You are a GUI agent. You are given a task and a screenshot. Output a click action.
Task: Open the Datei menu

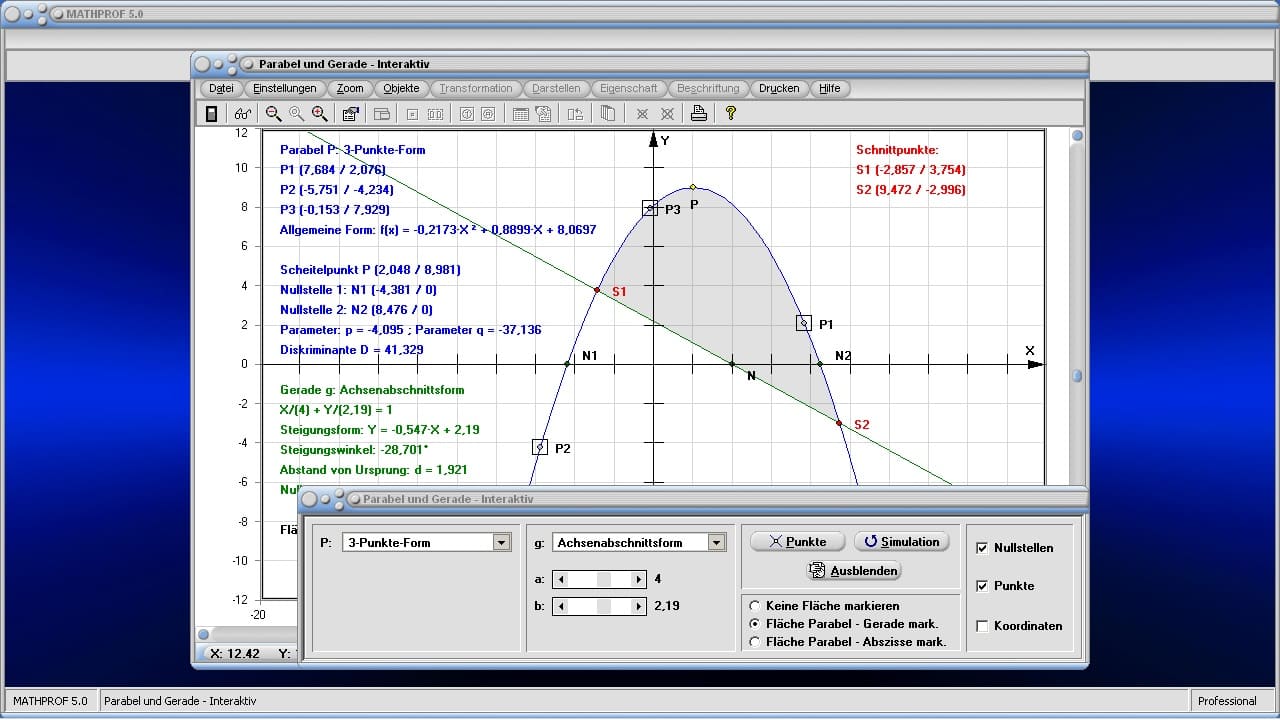pyautogui.click(x=222, y=88)
